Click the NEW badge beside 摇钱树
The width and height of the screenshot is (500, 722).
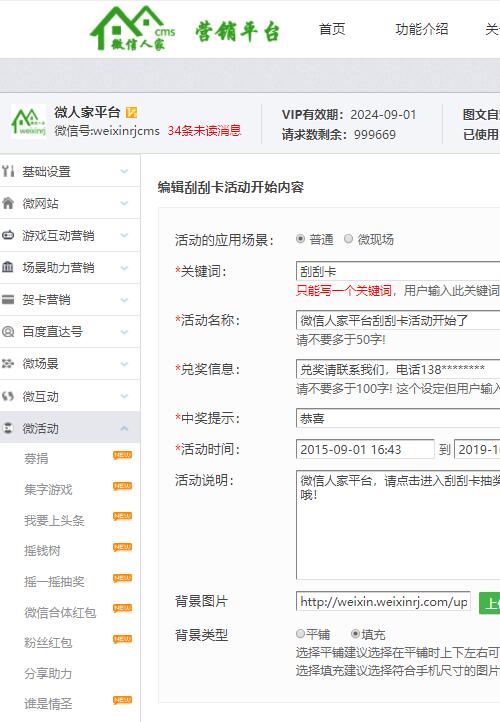[x=122, y=547]
